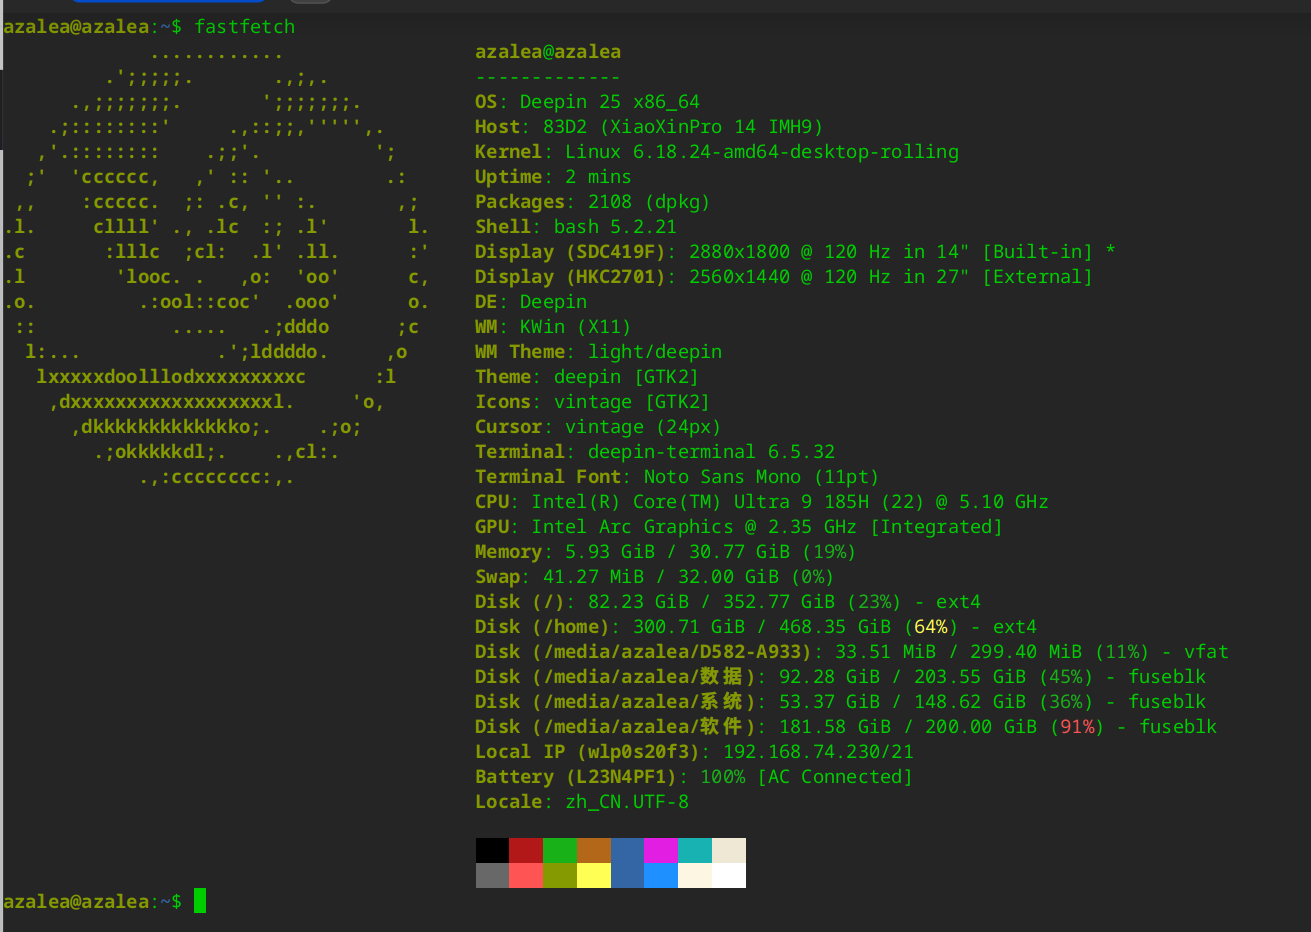Select the 'WM Theme: light/deepin' line

click(598, 352)
